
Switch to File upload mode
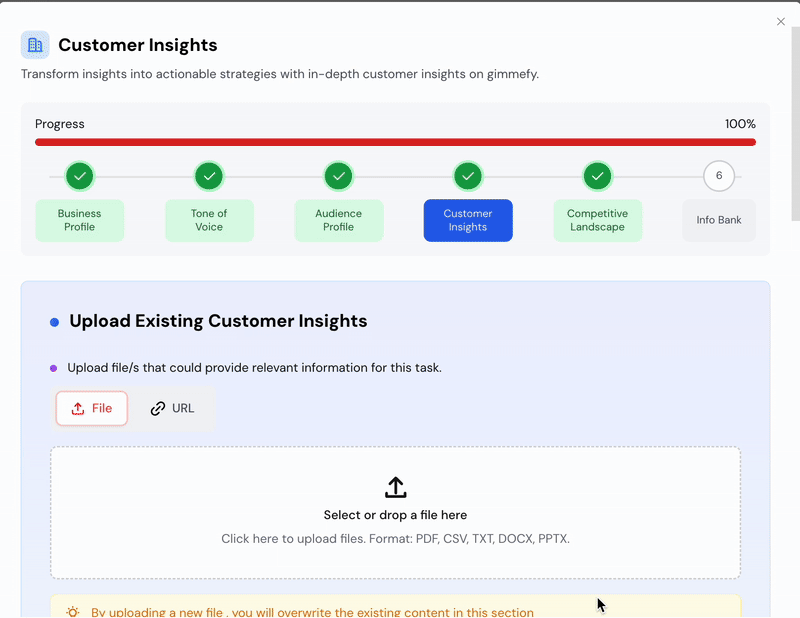92,408
